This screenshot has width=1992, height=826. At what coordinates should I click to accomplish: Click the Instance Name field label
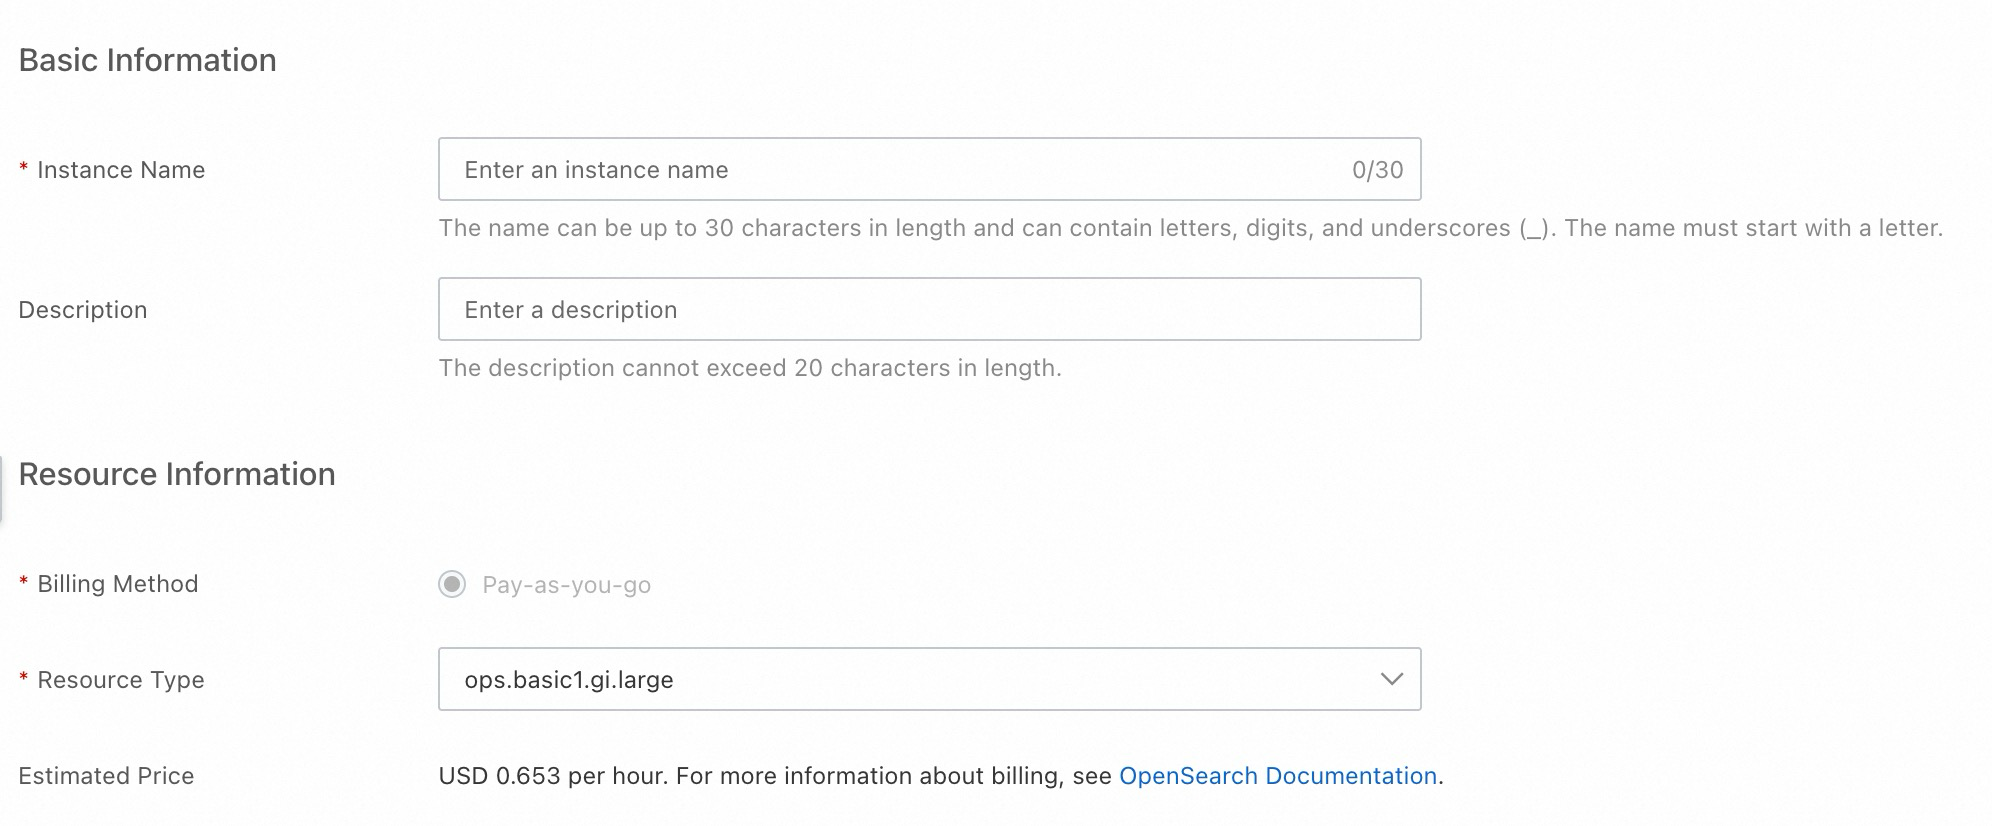point(120,170)
